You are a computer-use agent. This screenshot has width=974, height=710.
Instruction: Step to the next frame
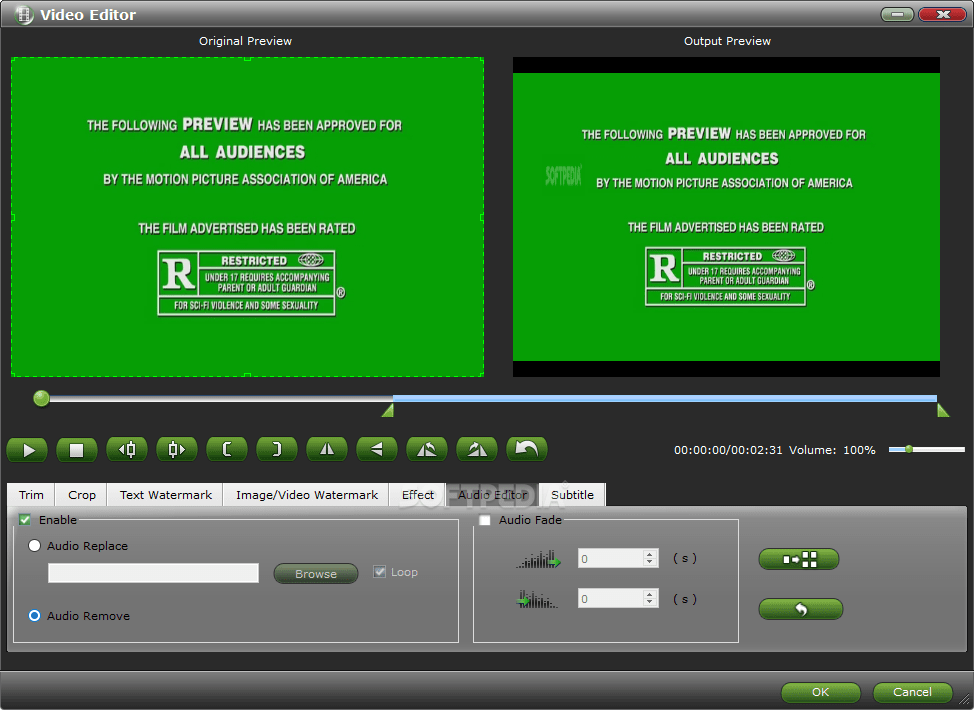(176, 449)
